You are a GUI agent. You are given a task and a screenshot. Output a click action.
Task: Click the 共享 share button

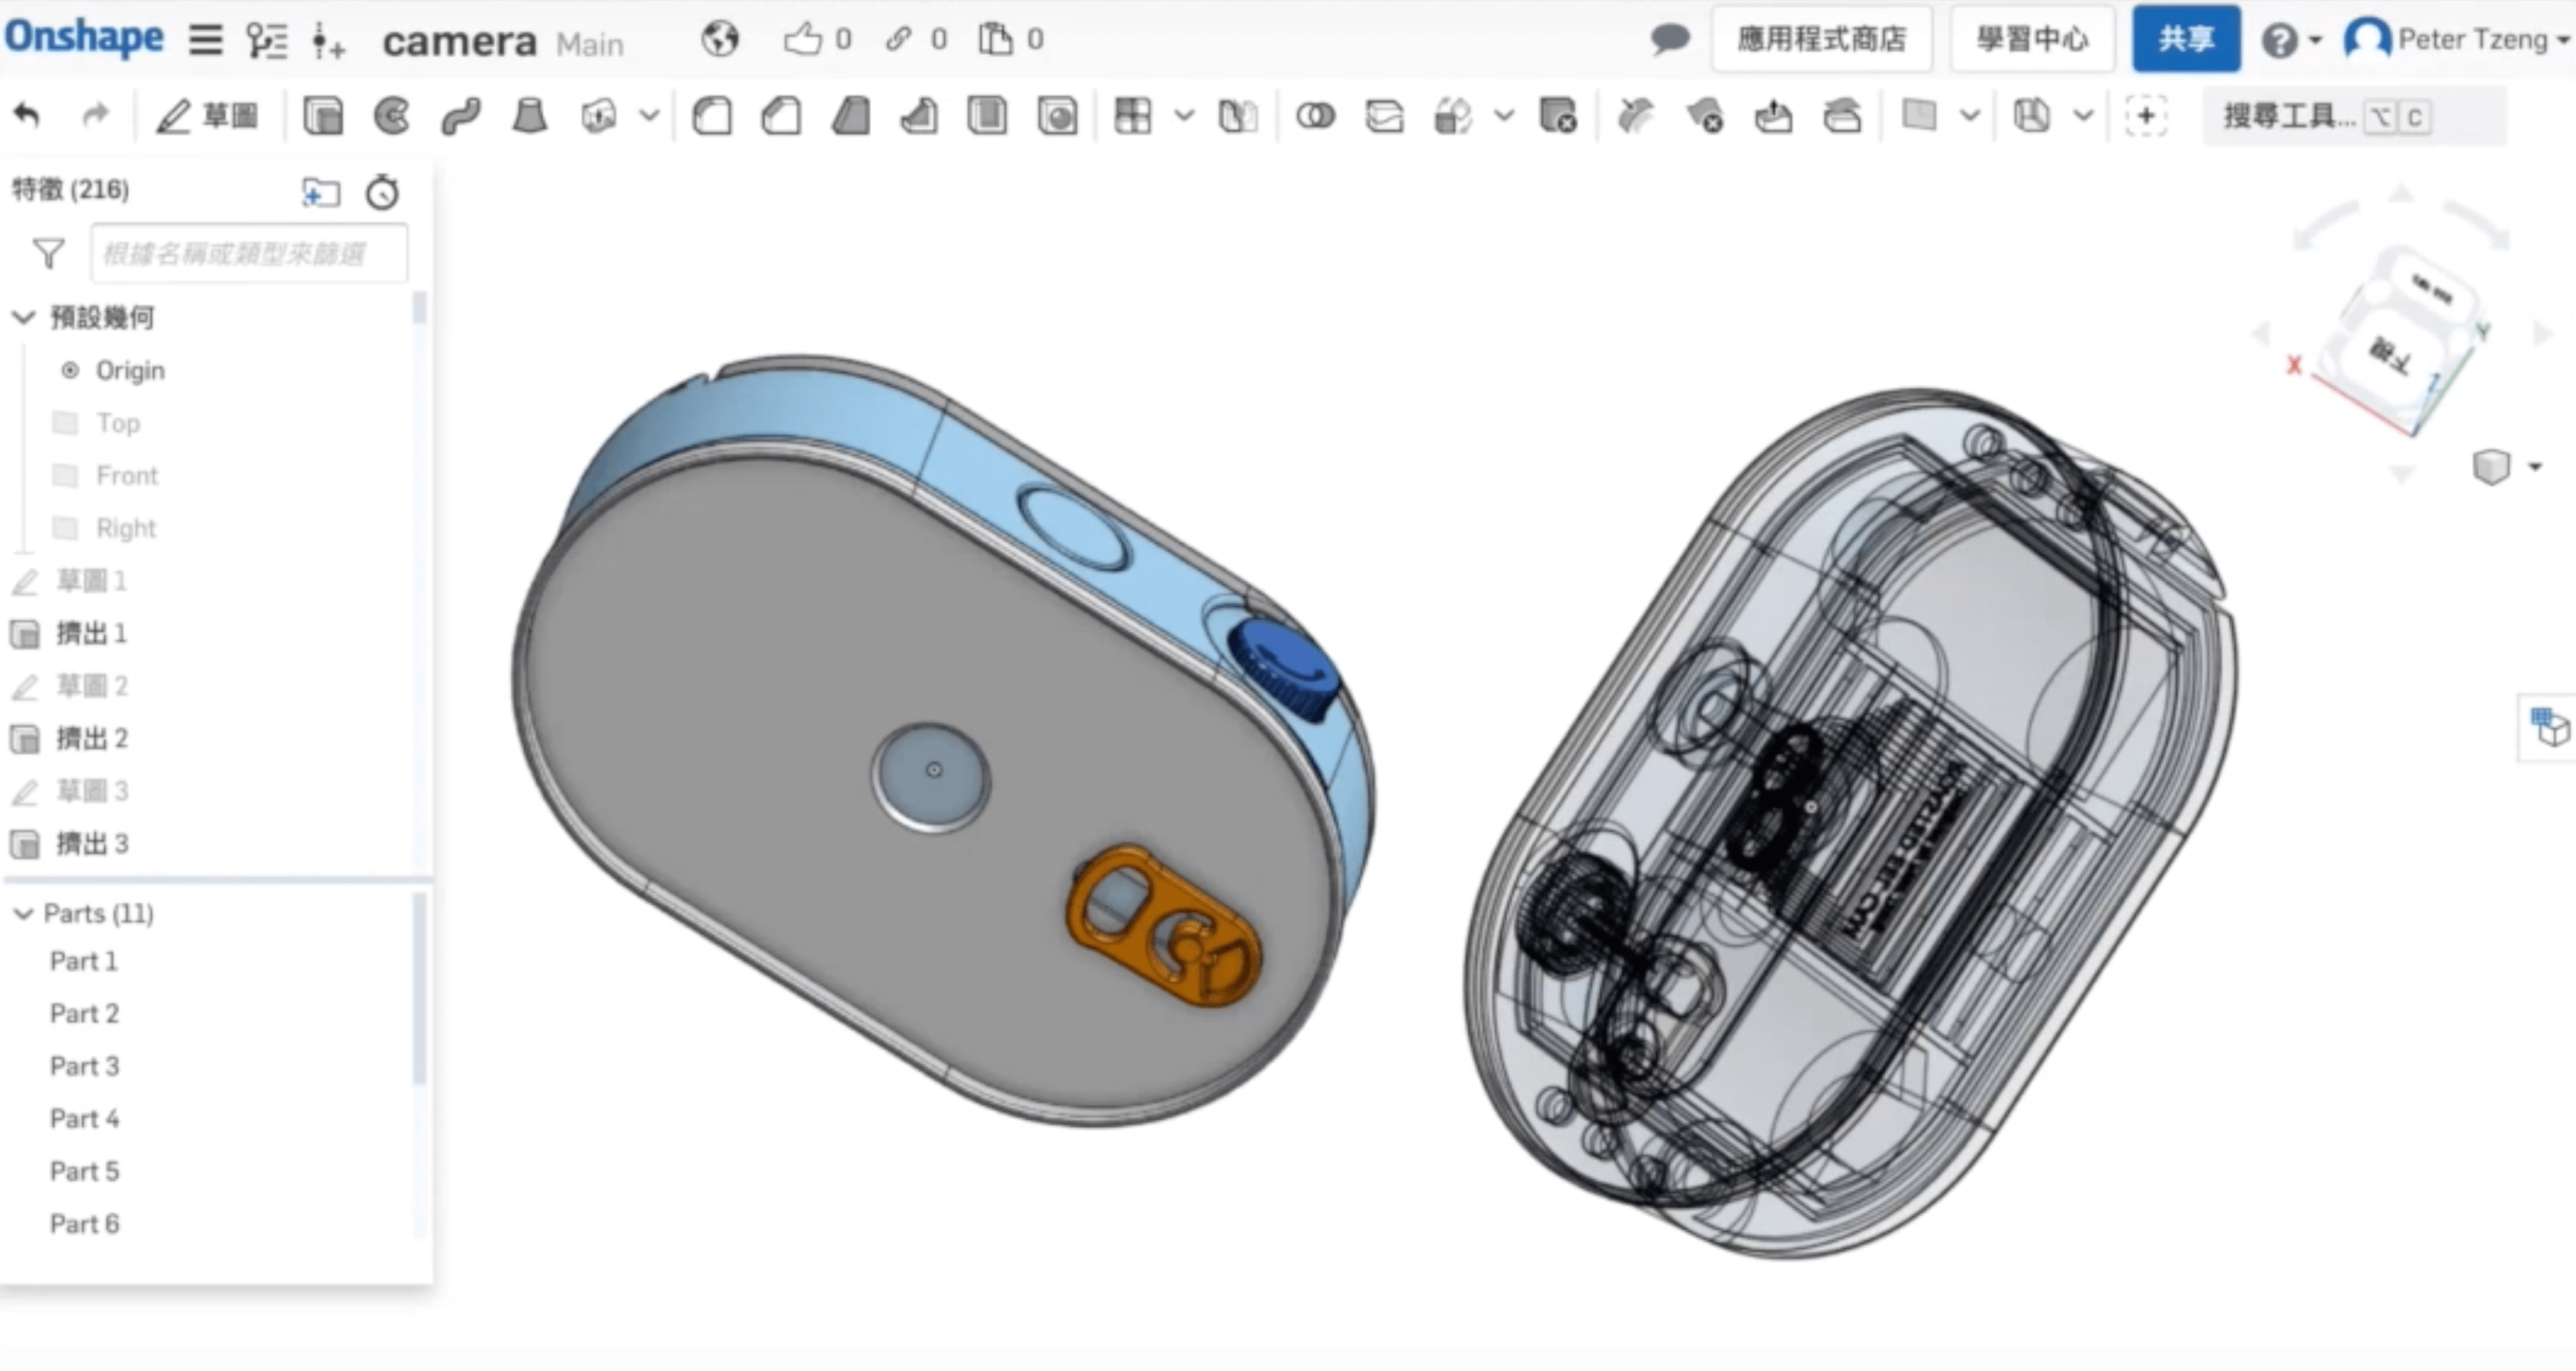(2185, 39)
